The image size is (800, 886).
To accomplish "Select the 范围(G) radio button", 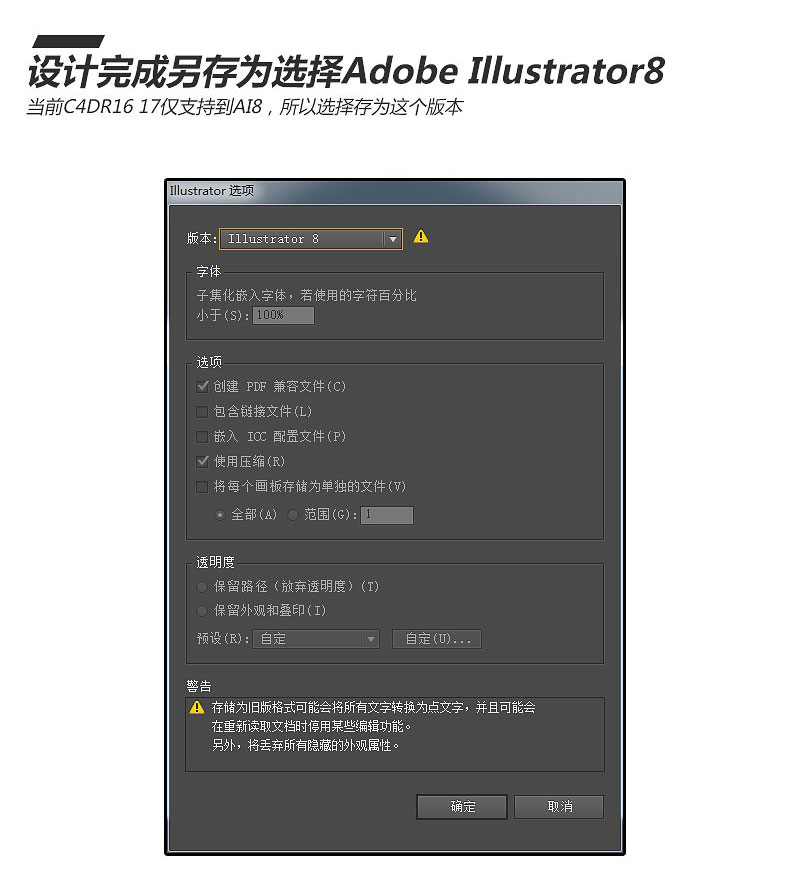I will [293, 515].
